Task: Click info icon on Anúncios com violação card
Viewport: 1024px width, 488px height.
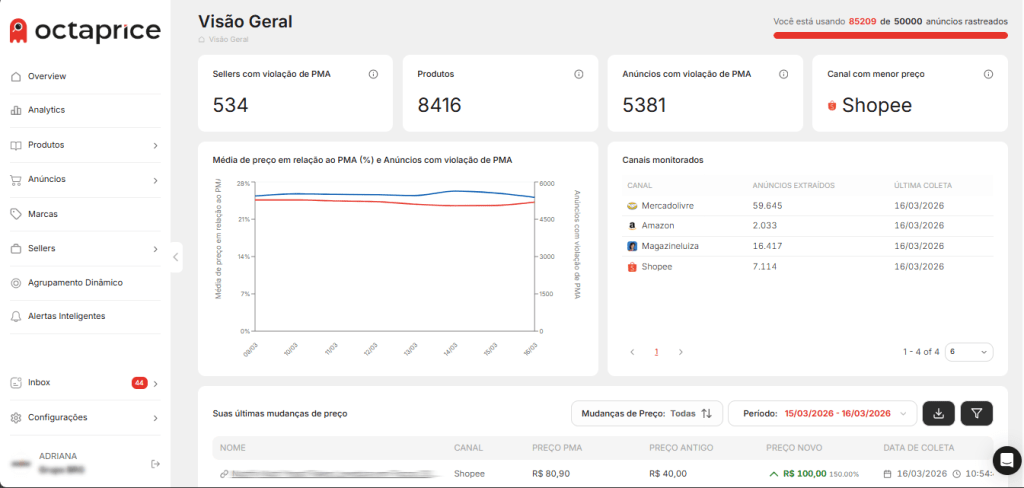Action: pyautogui.click(x=783, y=74)
